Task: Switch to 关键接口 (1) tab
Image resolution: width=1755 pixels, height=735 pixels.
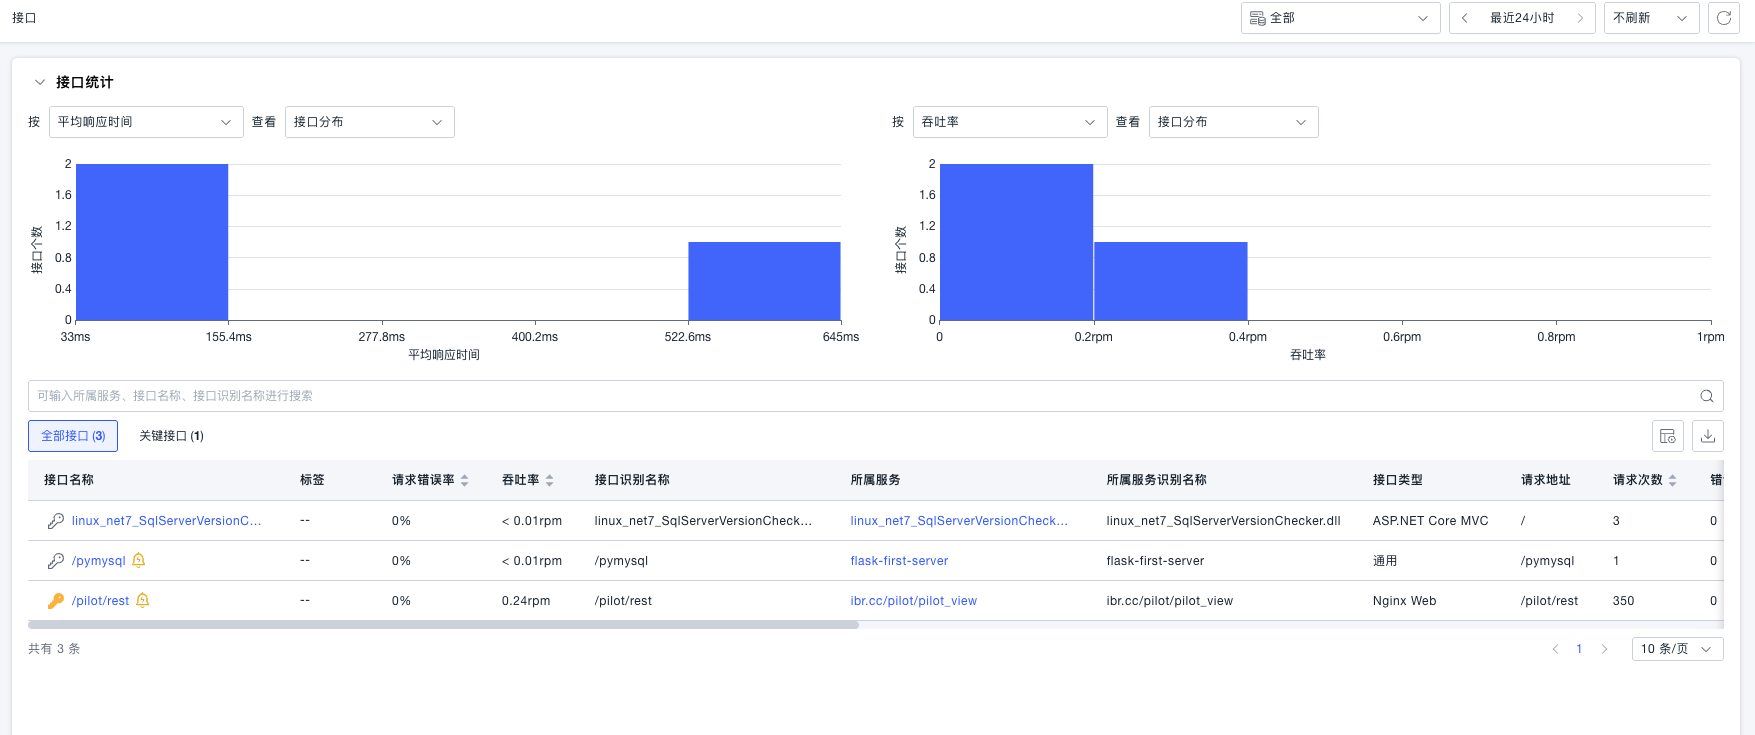Action: [x=171, y=436]
